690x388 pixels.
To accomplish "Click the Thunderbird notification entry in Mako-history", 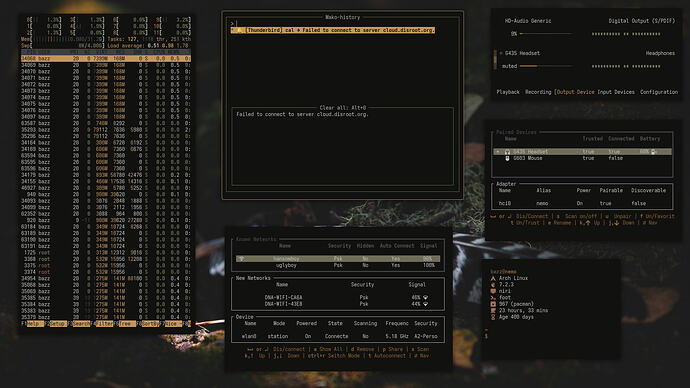I will point(333,30).
